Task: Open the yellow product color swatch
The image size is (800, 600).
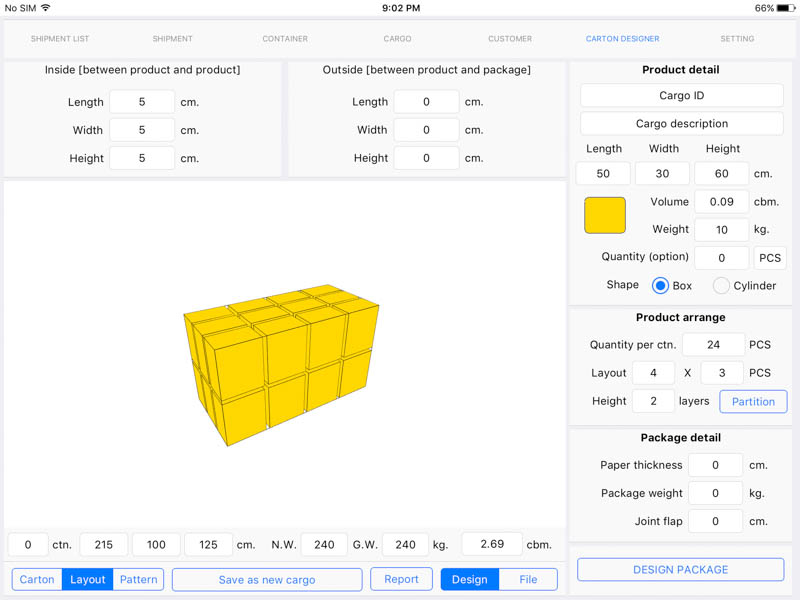Action: [x=605, y=215]
